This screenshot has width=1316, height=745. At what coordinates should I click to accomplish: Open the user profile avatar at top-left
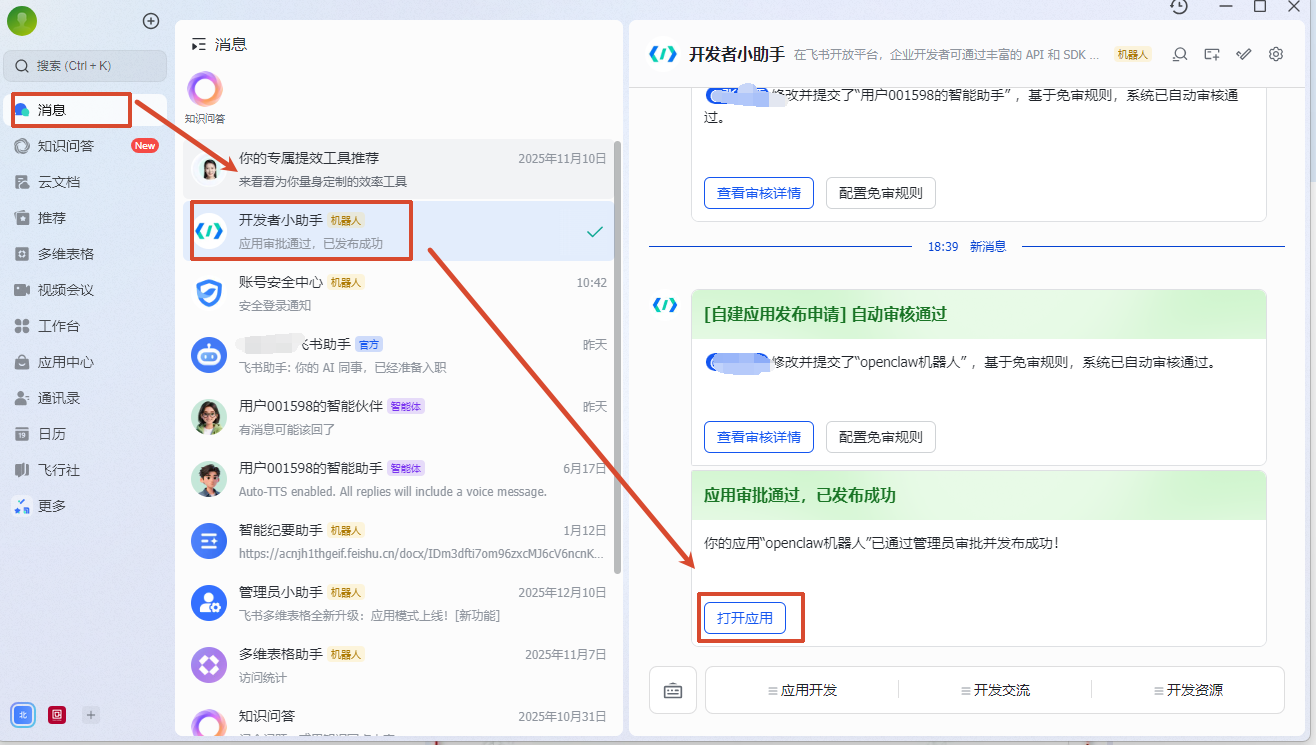[x=21, y=20]
